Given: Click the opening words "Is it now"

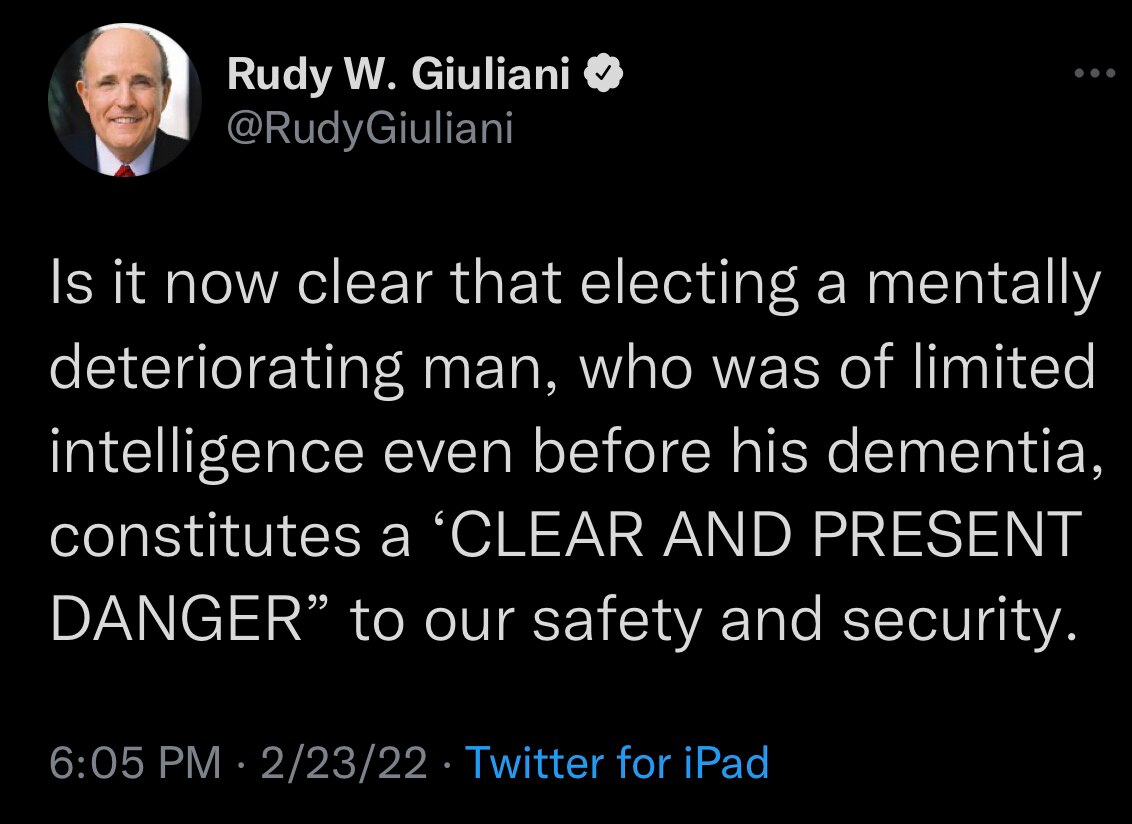Looking at the screenshot, I should [160, 286].
